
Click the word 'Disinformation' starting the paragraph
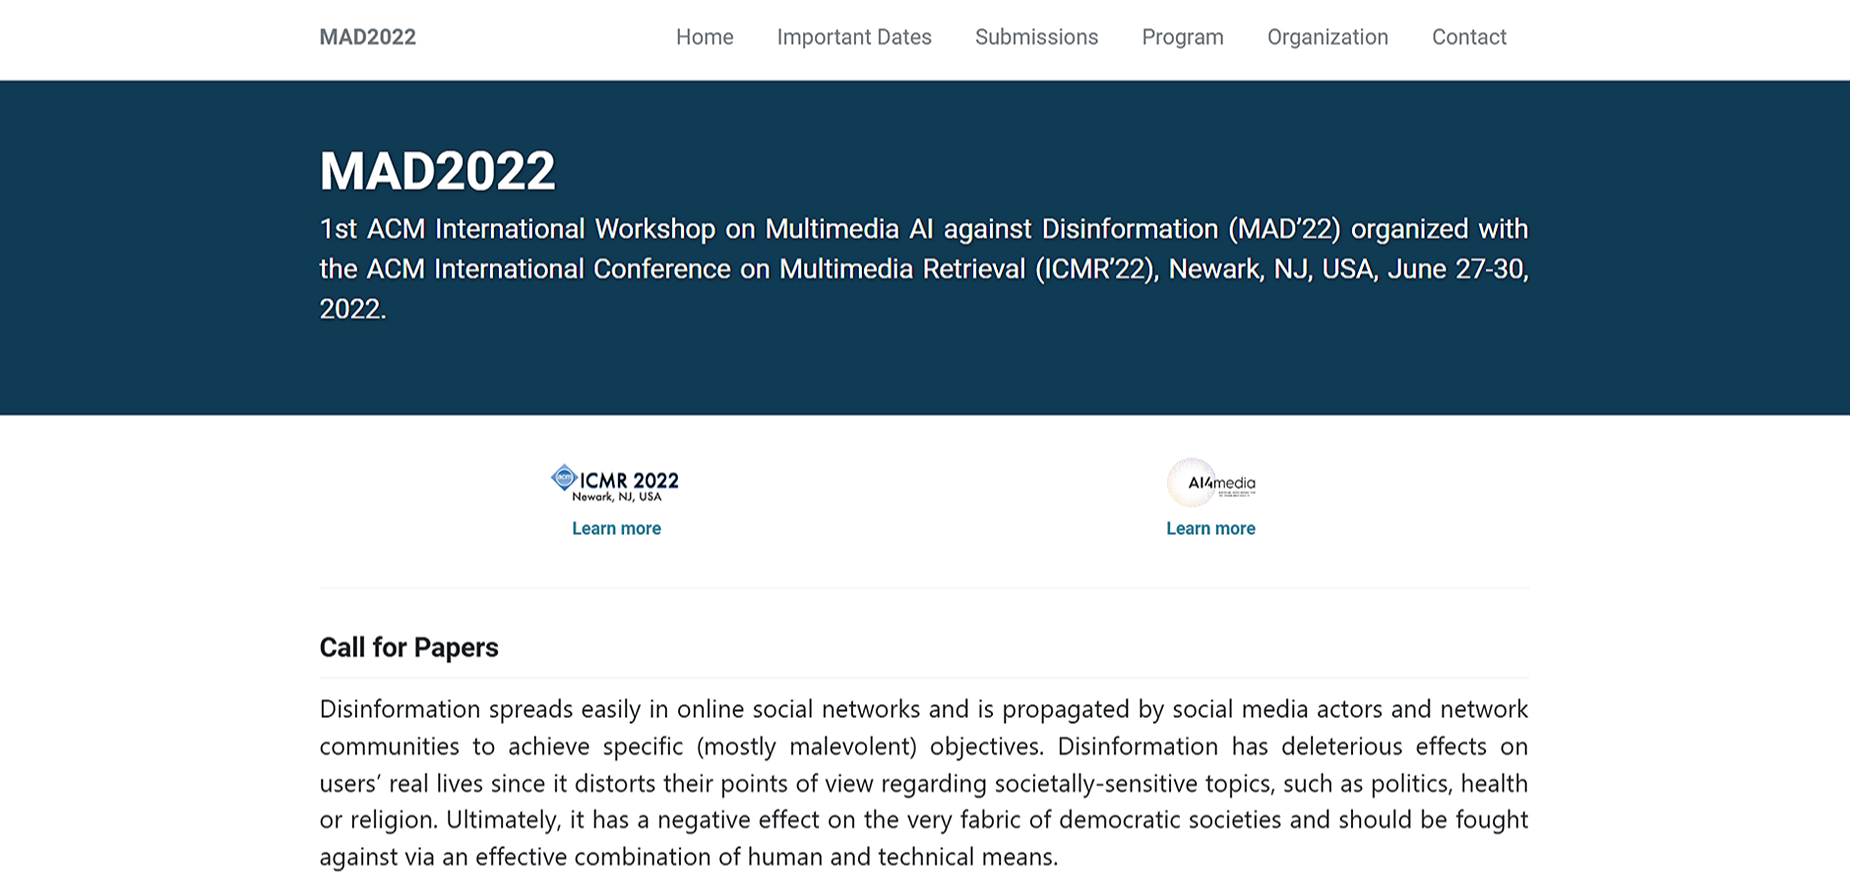tap(400, 709)
